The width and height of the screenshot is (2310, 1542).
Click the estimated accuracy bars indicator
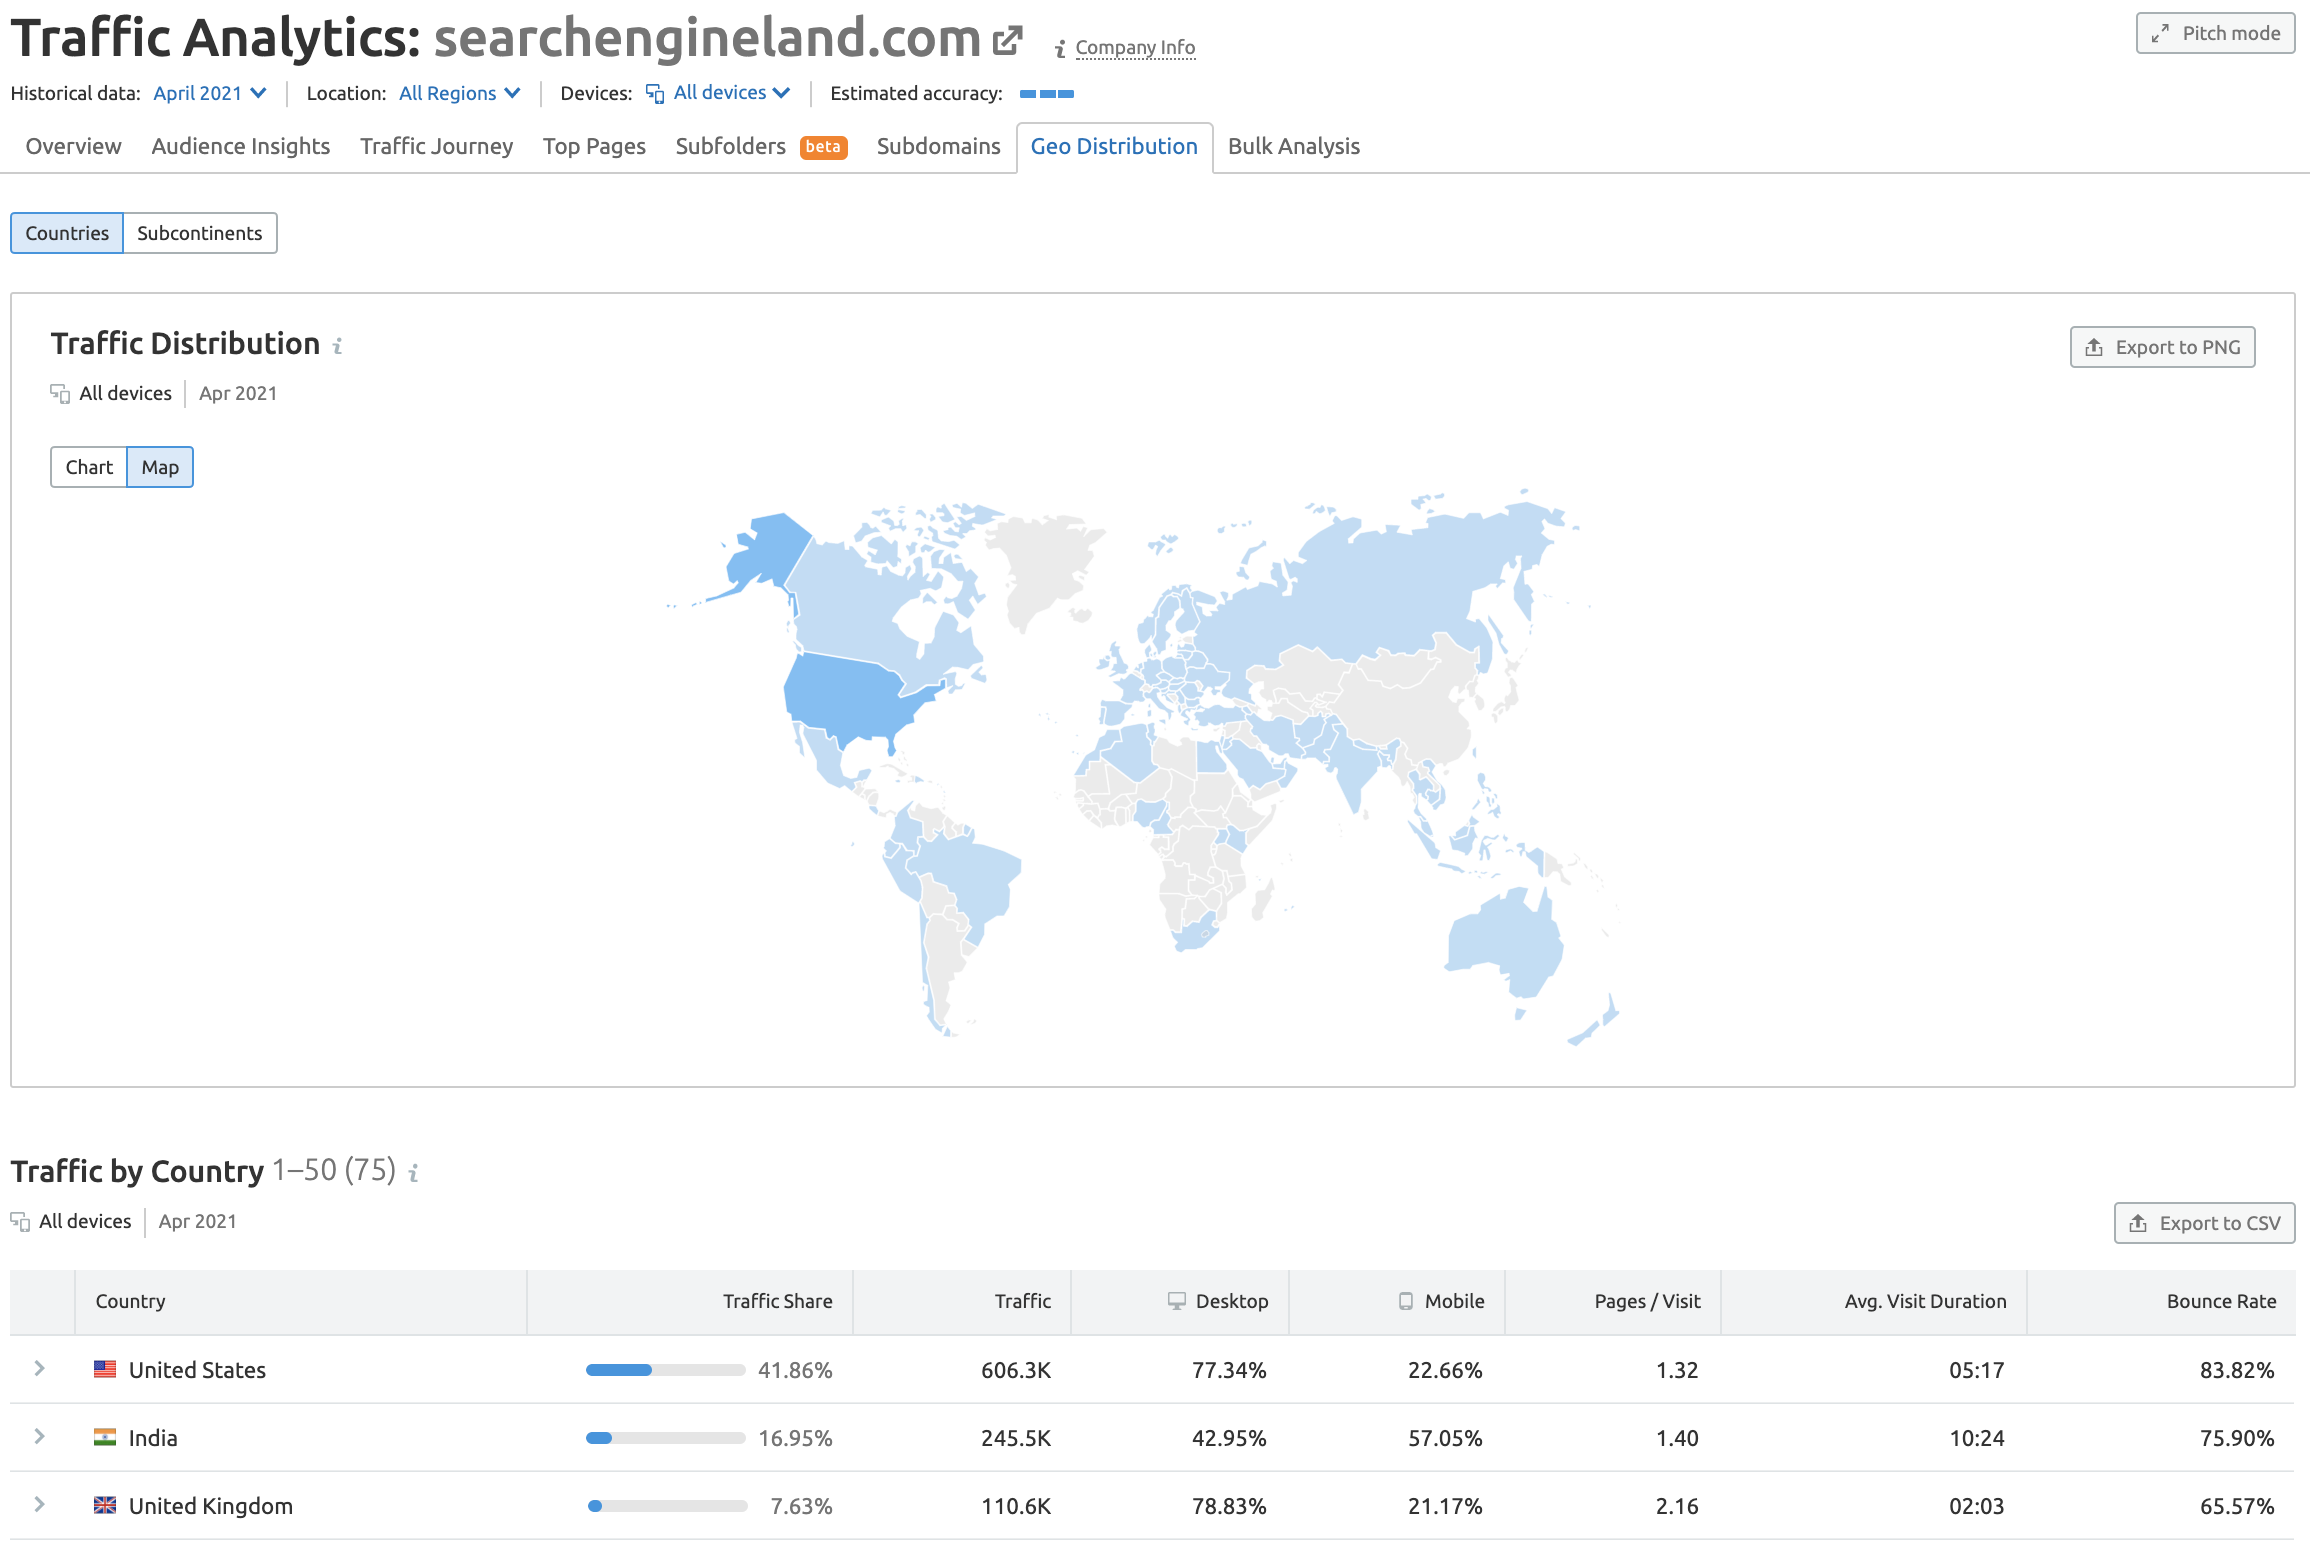pos(1047,94)
